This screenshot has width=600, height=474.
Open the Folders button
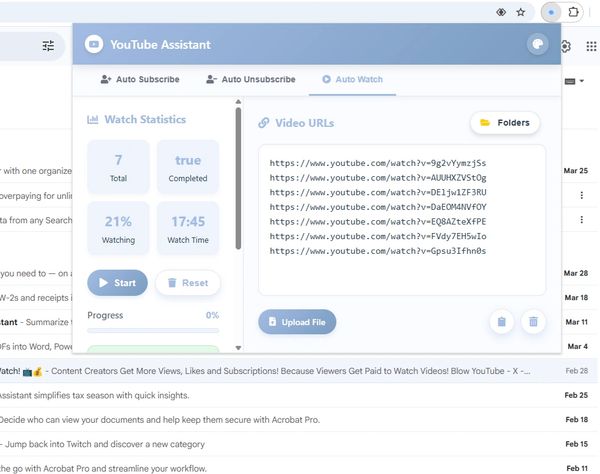pos(505,123)
